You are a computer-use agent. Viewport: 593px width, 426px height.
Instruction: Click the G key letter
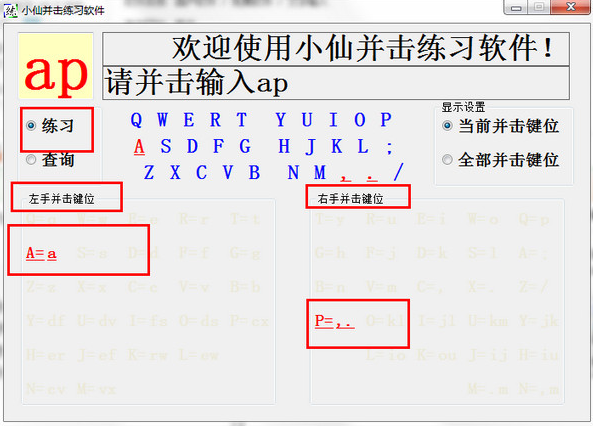245,146
